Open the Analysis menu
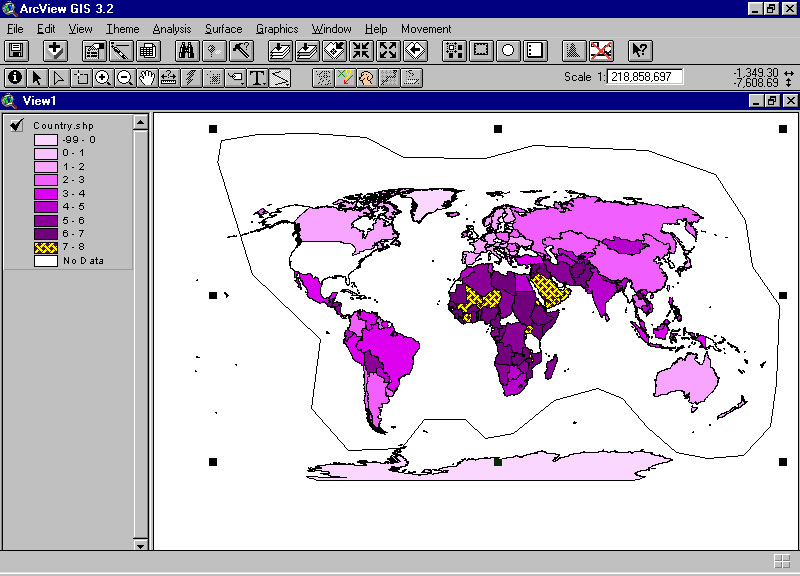800x576 pixels. point(171,29)
